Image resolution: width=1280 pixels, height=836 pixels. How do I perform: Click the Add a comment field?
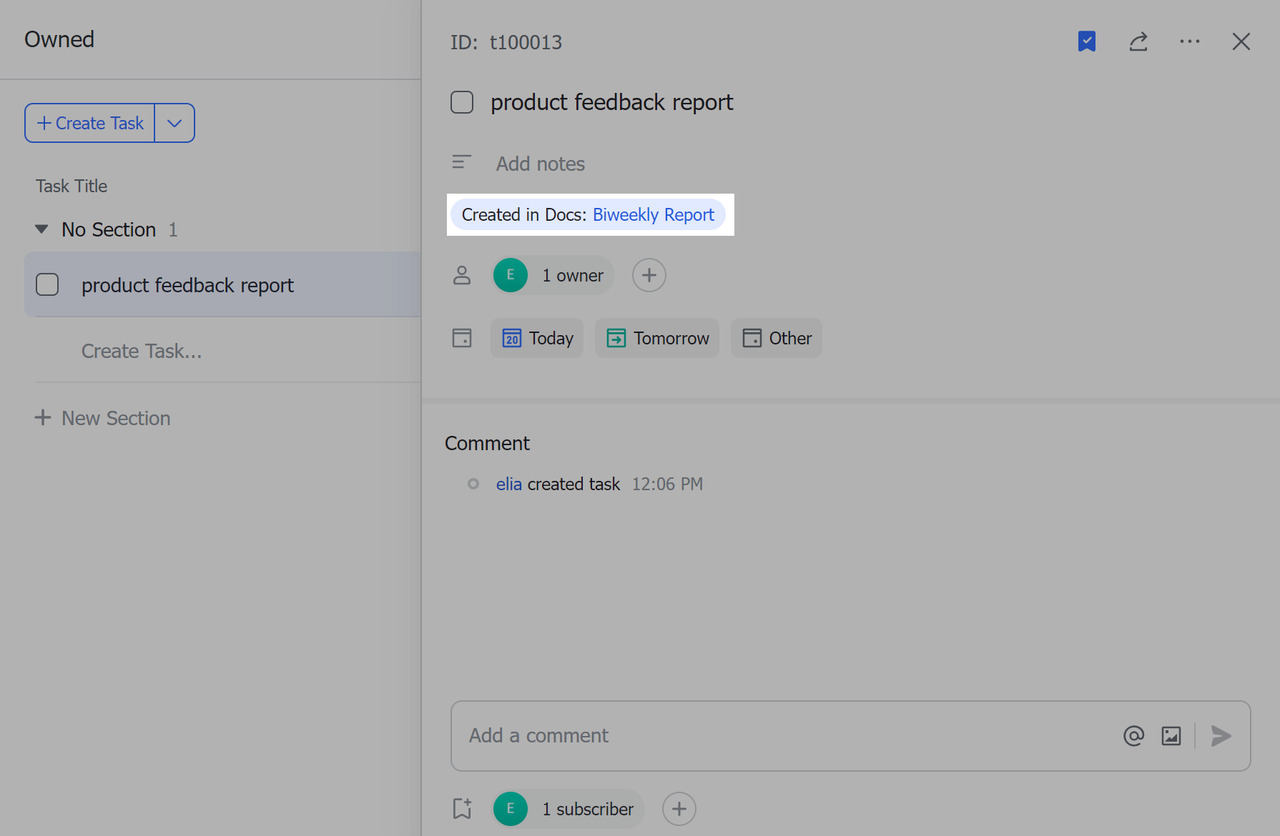coord(780,736)
